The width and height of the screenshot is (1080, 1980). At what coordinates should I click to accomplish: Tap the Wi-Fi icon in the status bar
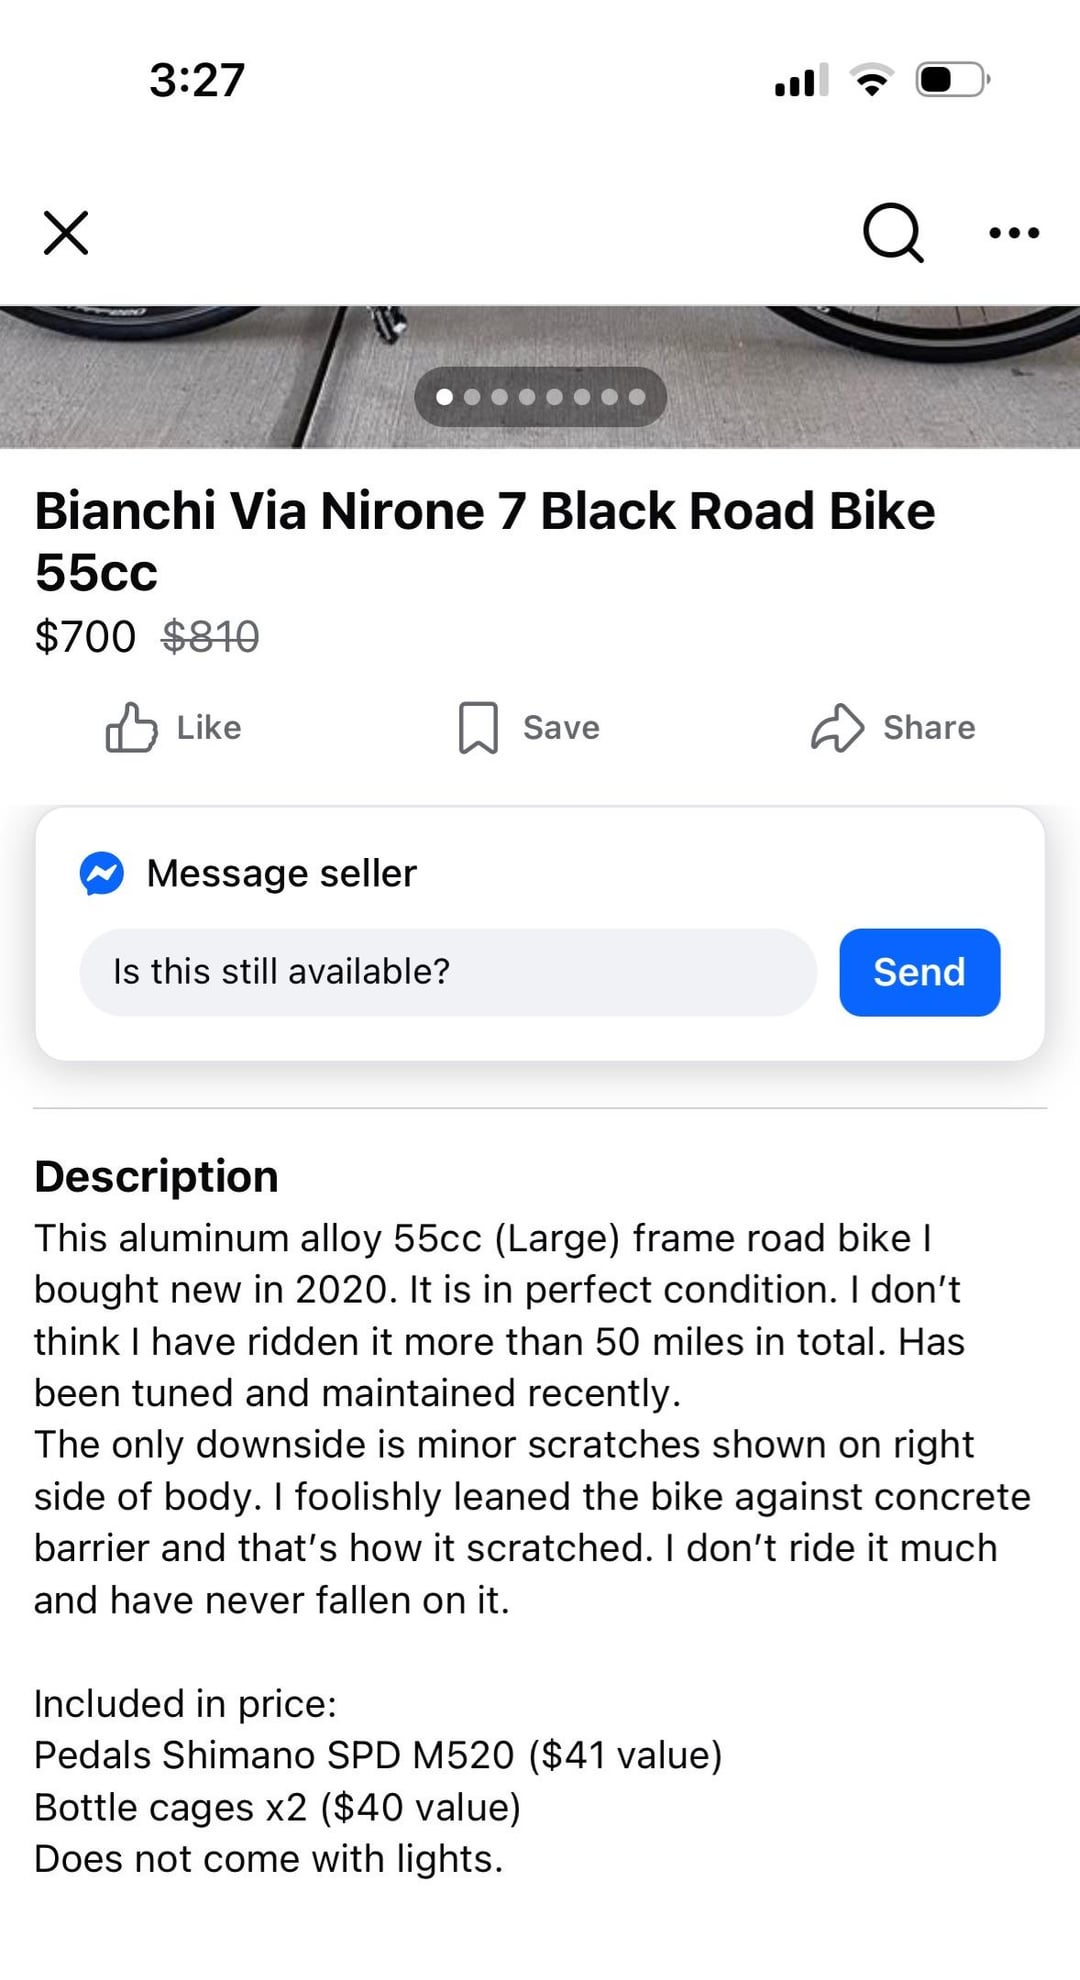point(872,80)
